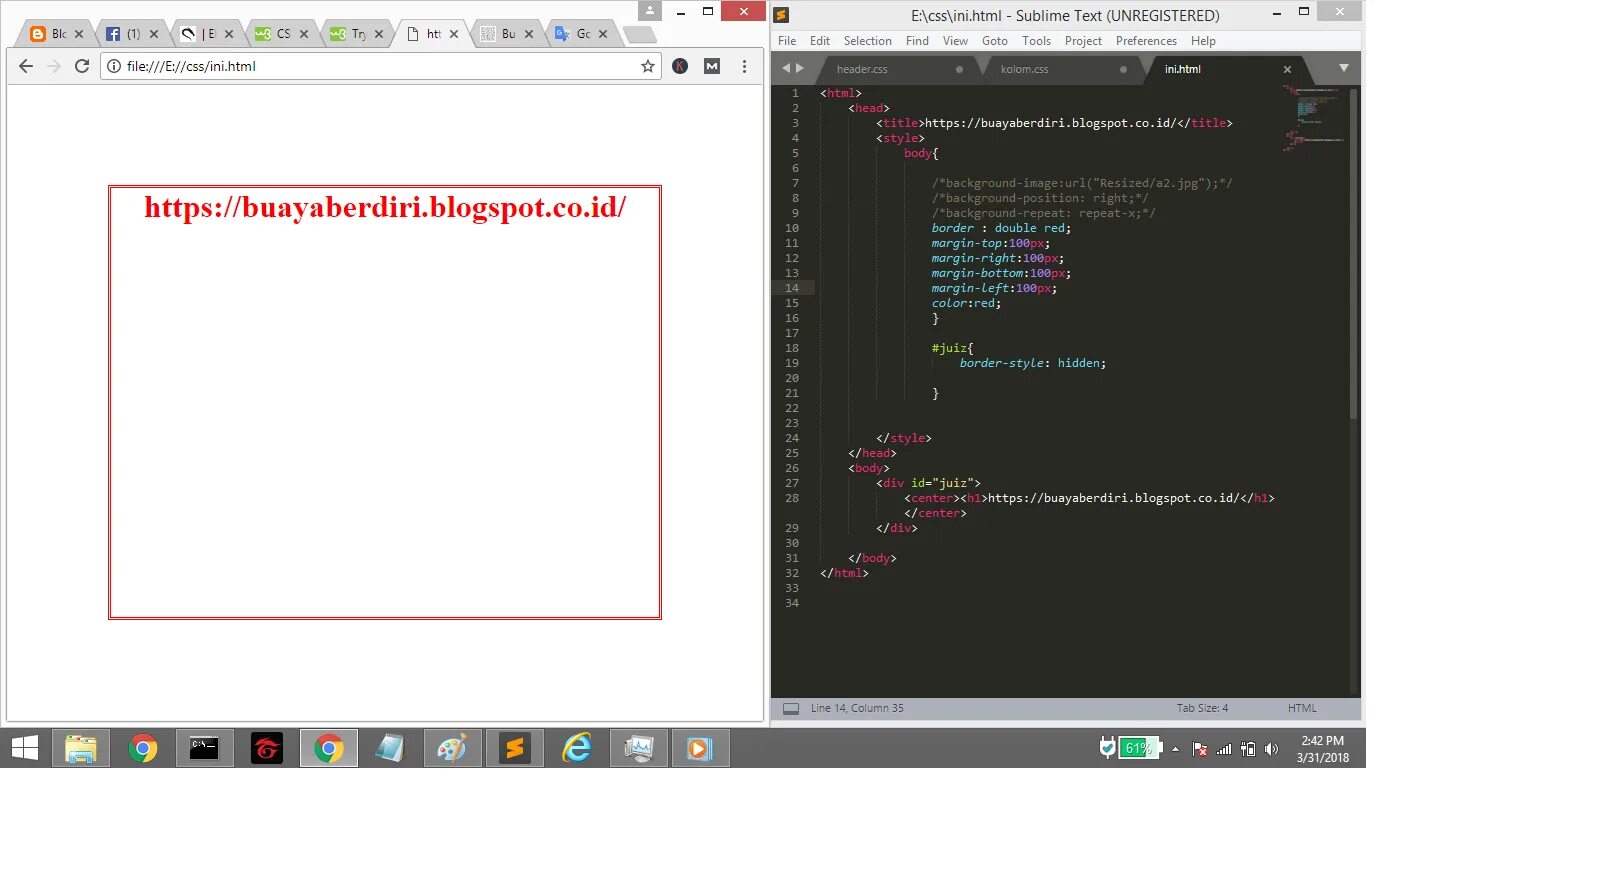The height and width of the screenshot is (895, 1600).
Task: Click the Sublime minimap preview
Action: pos(1313,118)
